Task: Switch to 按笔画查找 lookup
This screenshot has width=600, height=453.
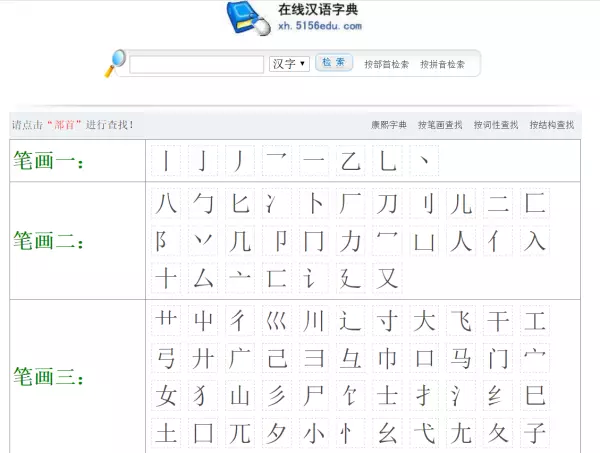Action: (440, 125)
